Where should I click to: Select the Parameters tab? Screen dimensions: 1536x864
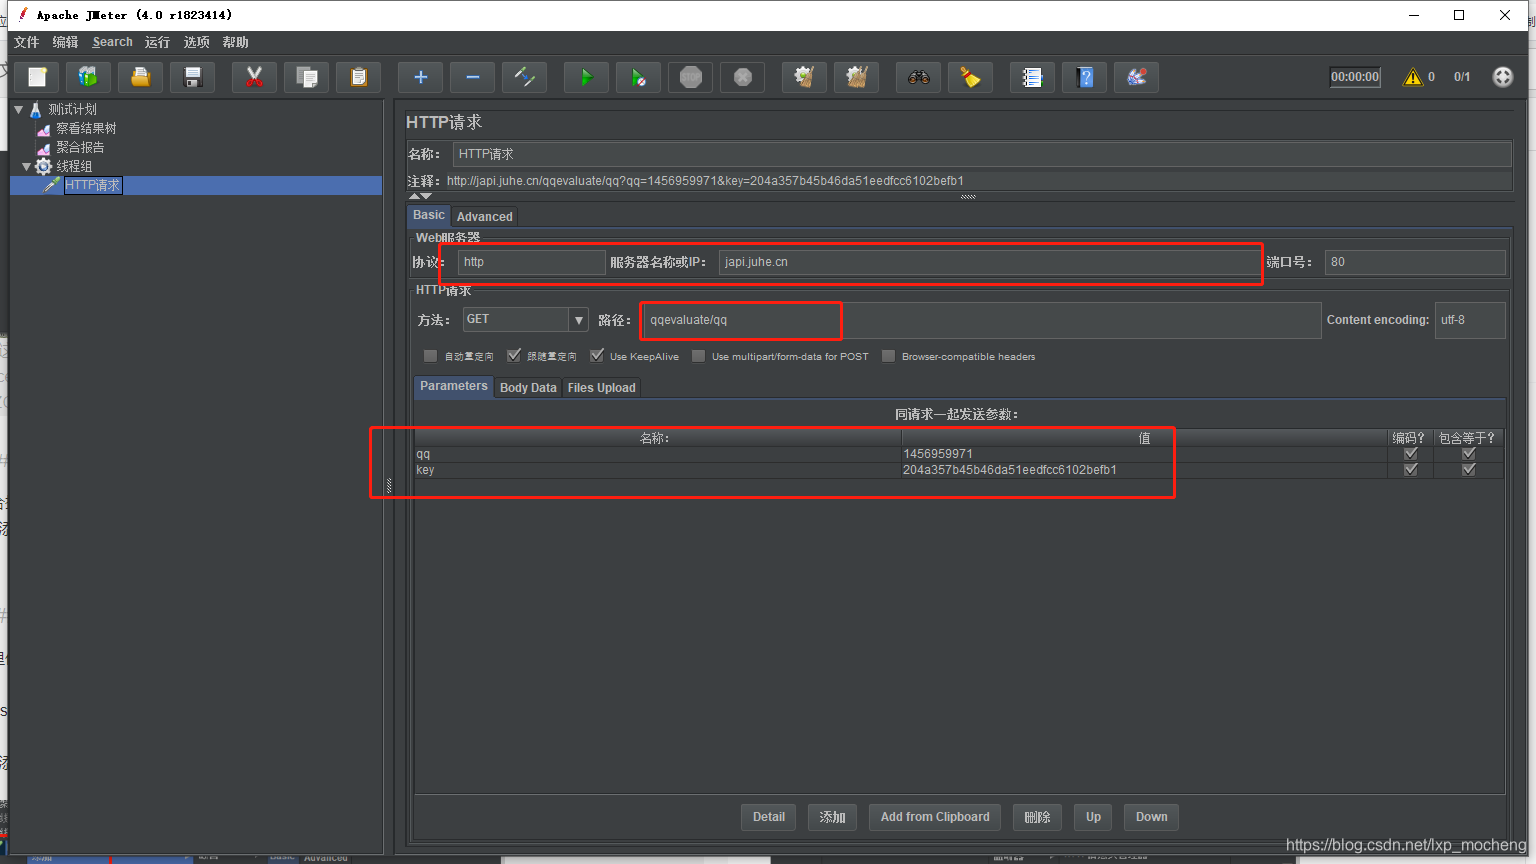(454, 386)
